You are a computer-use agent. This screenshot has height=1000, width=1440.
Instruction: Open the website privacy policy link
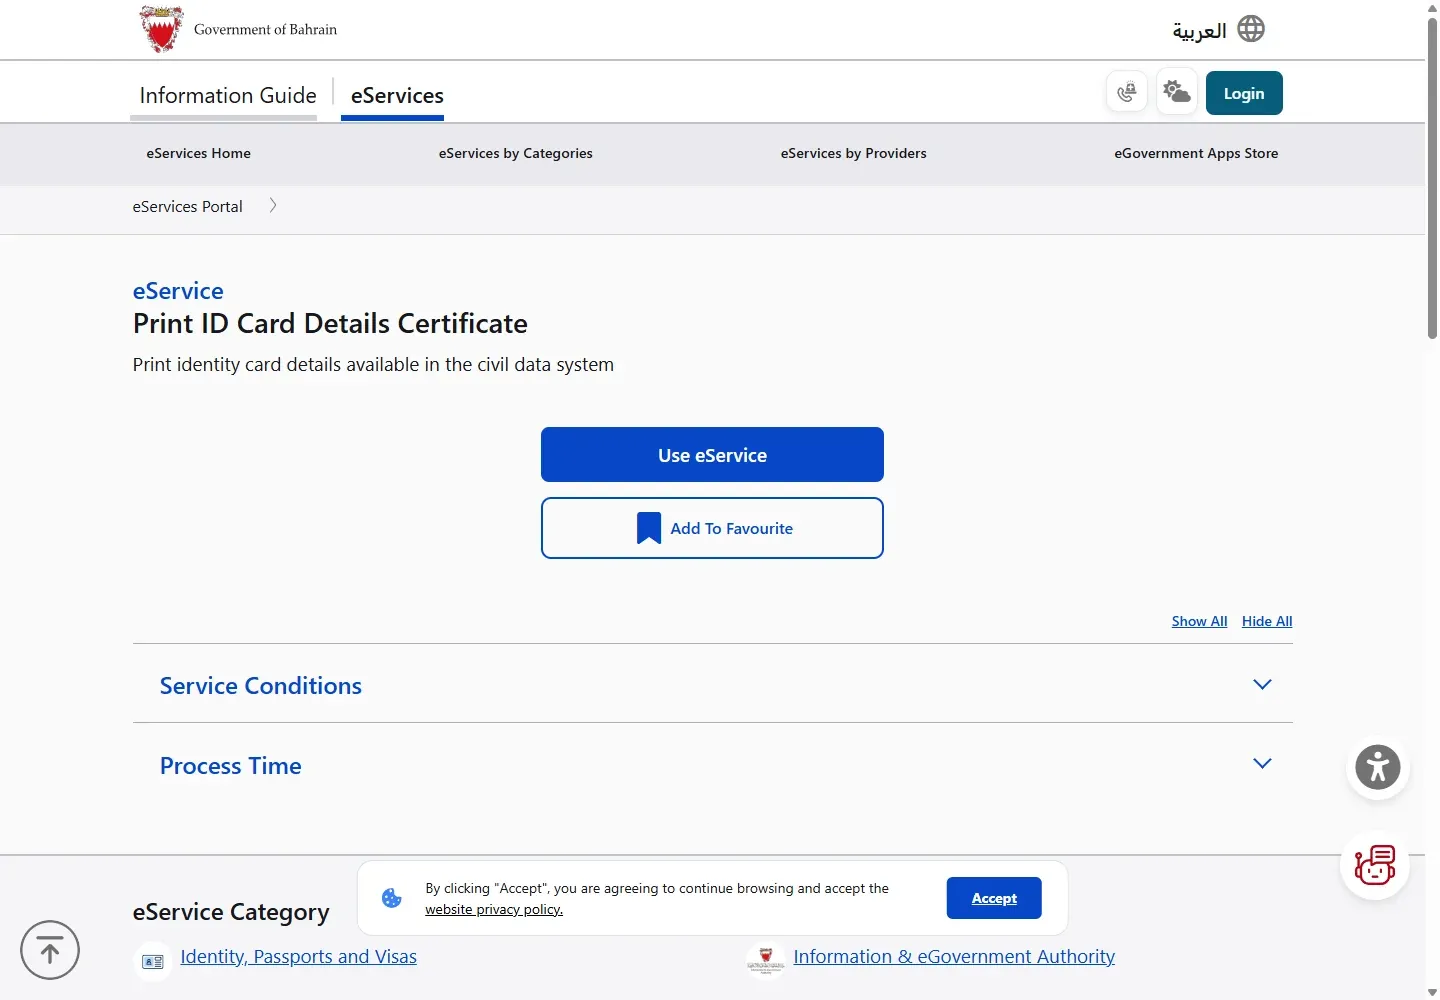coord(494,909)
